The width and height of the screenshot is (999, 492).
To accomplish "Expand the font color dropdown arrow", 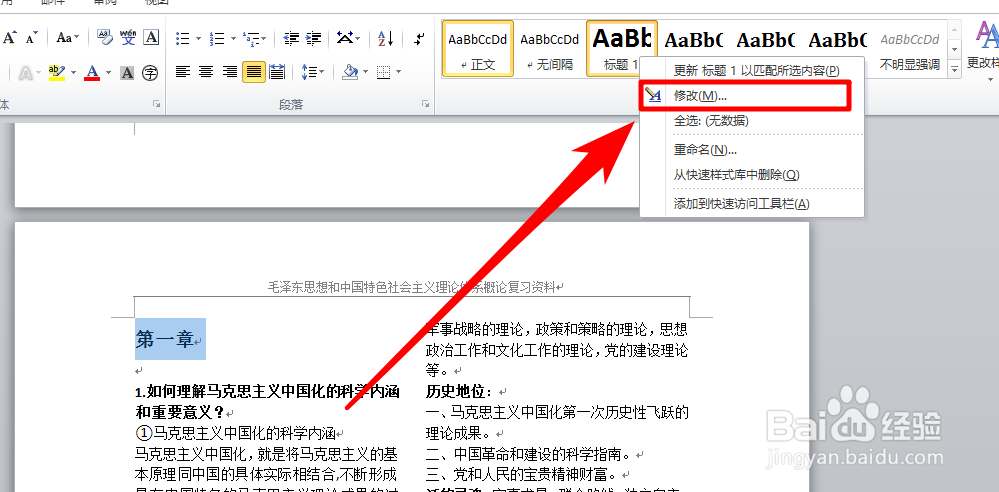I will coord(108,73).
